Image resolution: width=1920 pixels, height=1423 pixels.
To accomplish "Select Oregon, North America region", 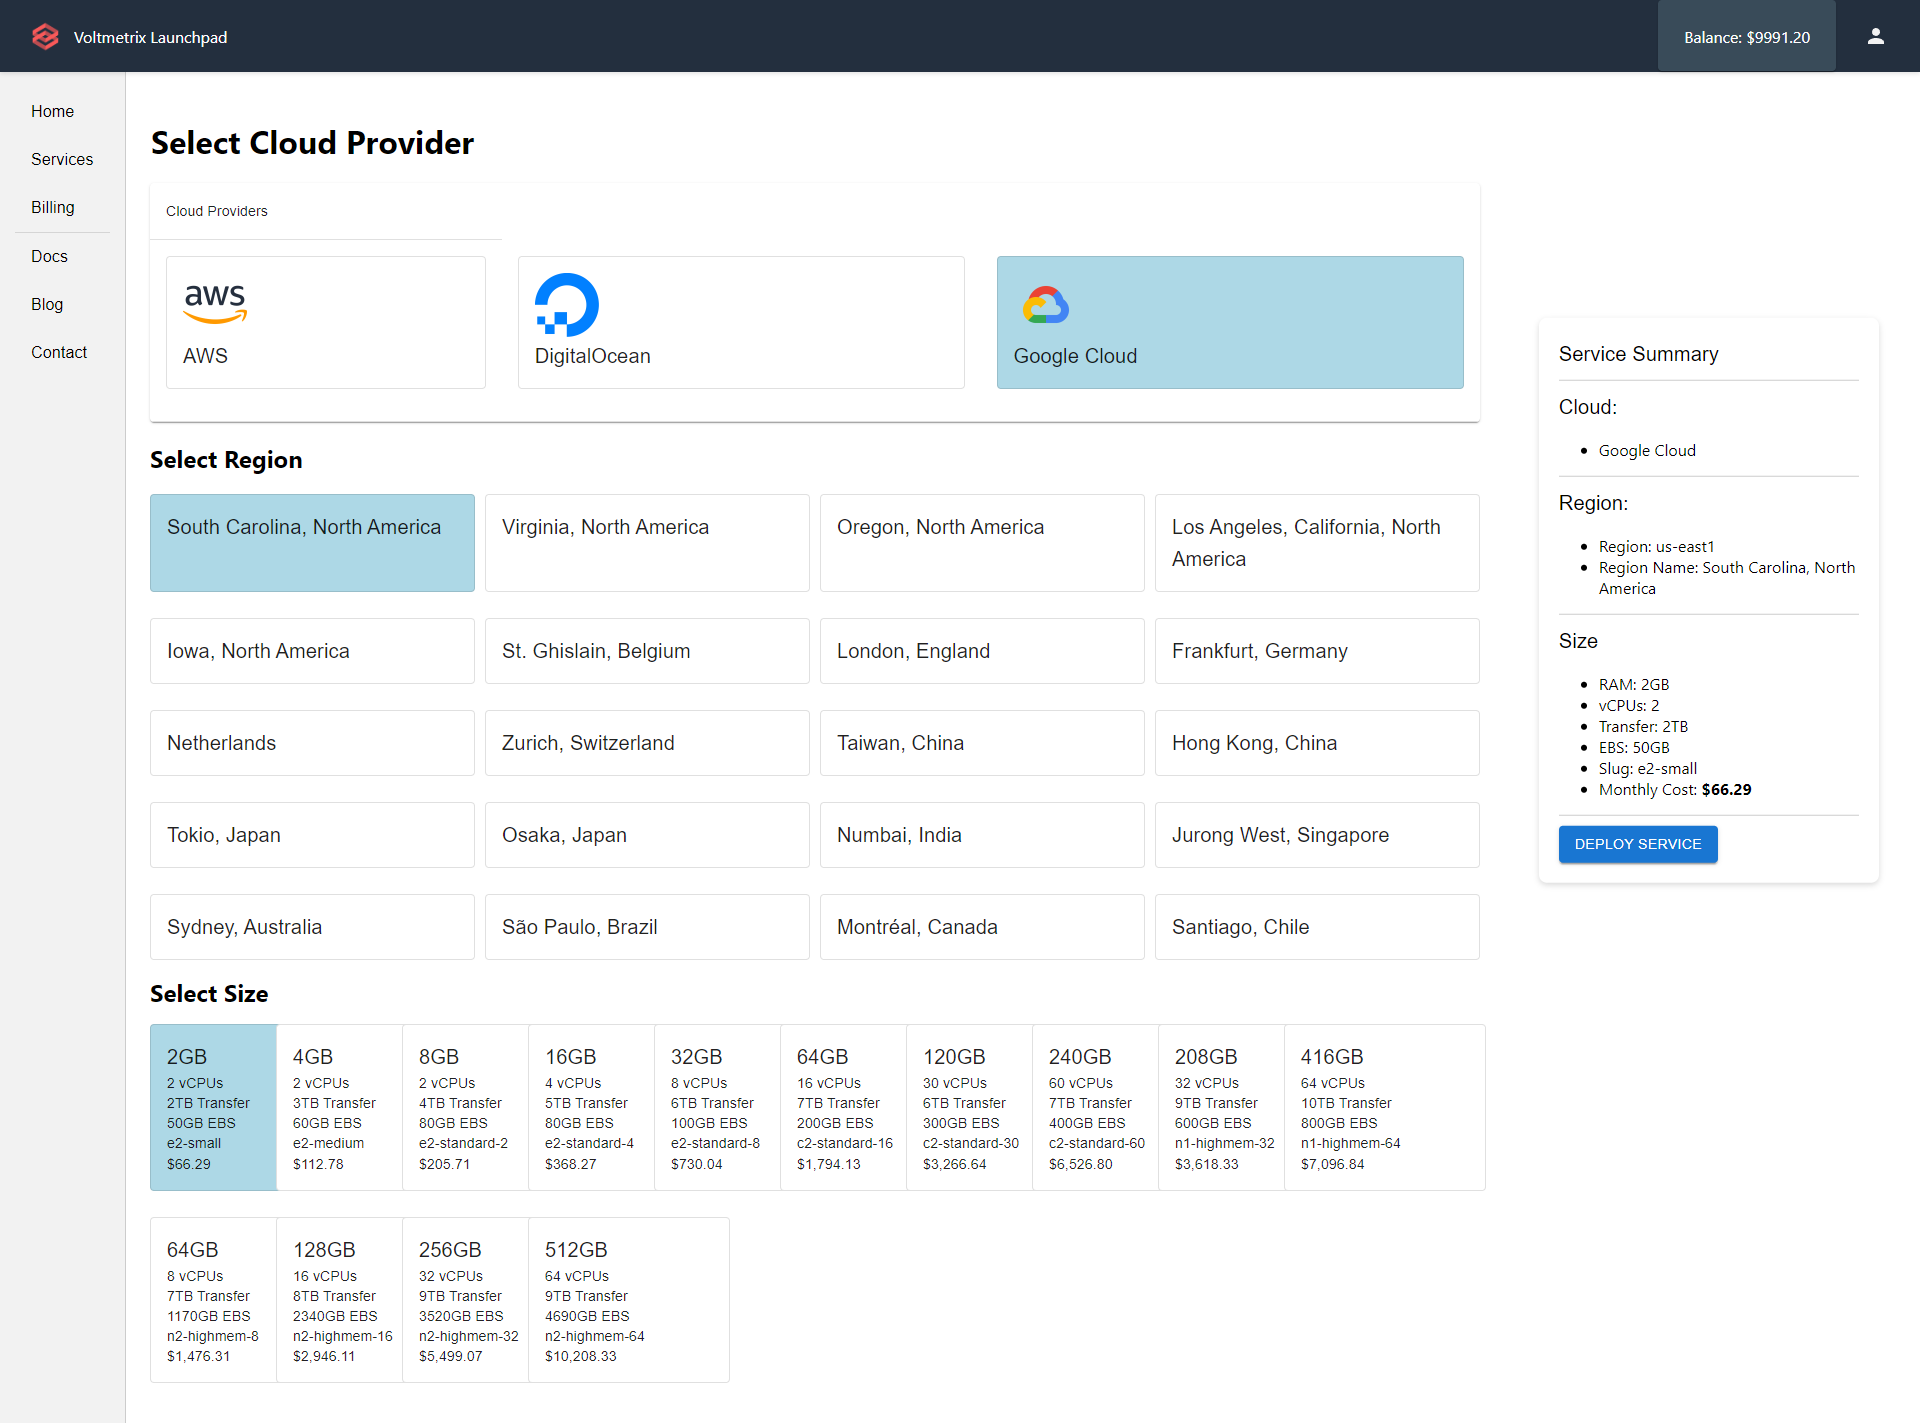I will pyautogui.click(x=982, y=543).
